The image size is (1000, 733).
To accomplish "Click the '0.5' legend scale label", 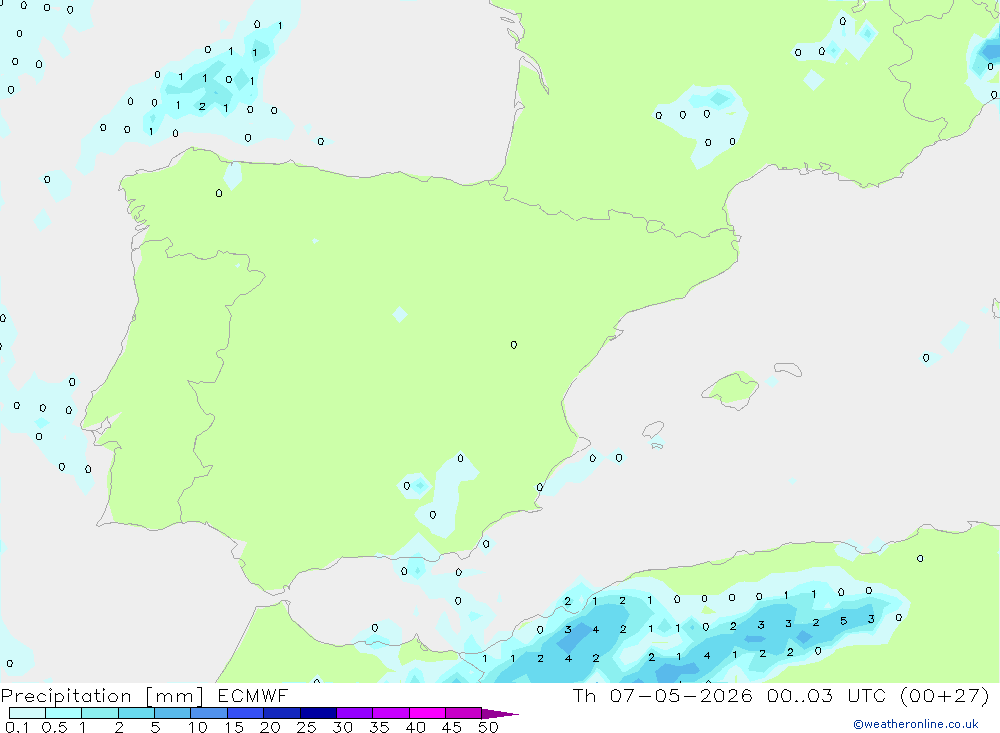I will pyautogui.click(x=54, y=727).
